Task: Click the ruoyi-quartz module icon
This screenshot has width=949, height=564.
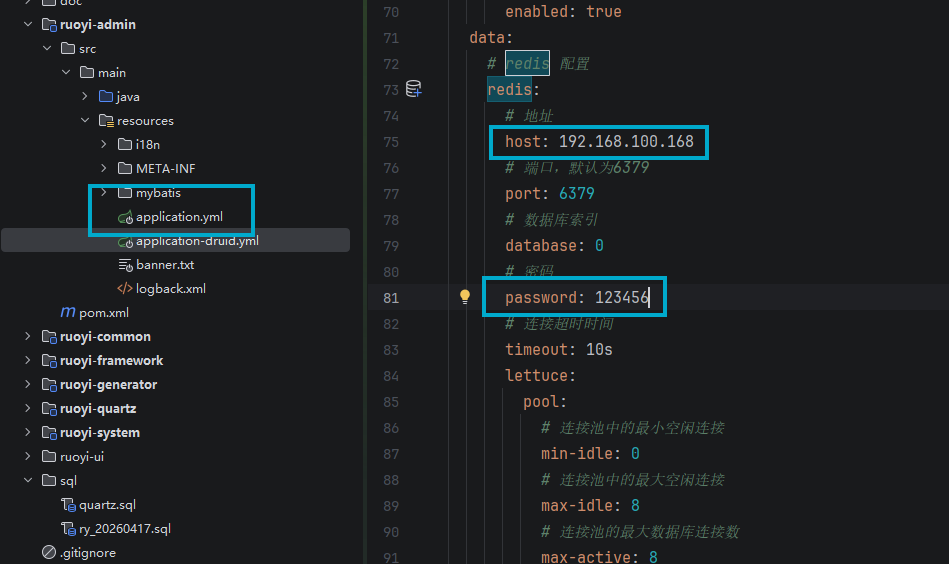Action: click(49, 408)
